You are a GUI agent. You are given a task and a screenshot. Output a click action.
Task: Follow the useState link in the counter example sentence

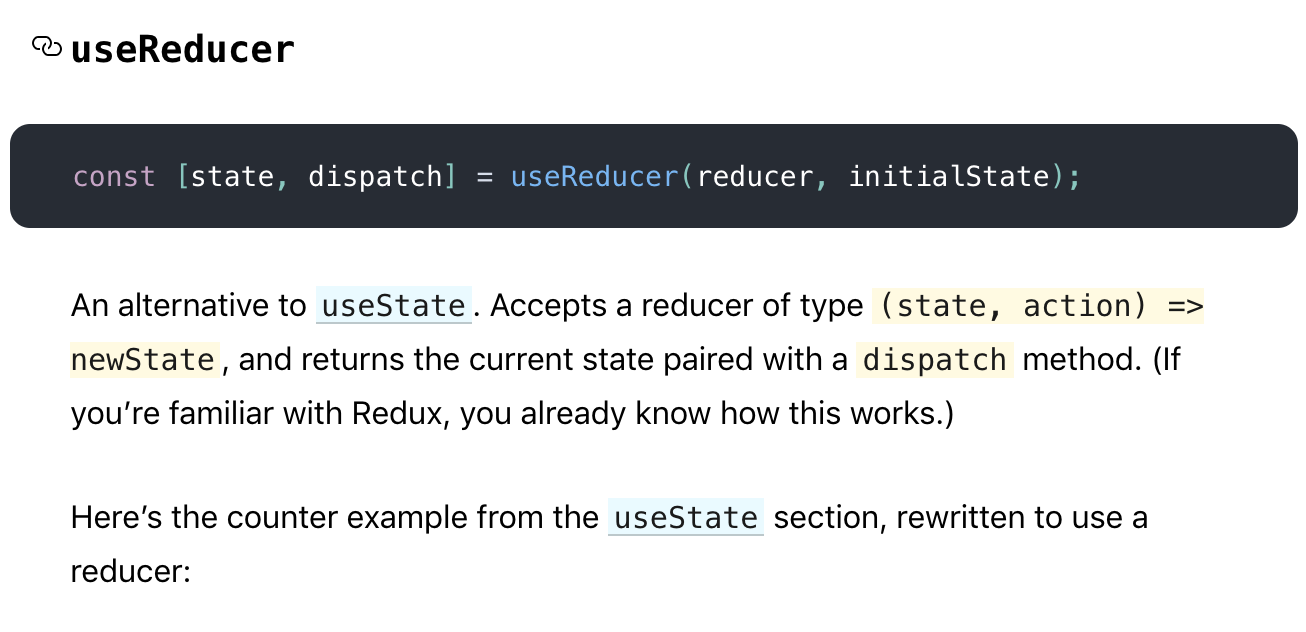(x=686, y=517)
